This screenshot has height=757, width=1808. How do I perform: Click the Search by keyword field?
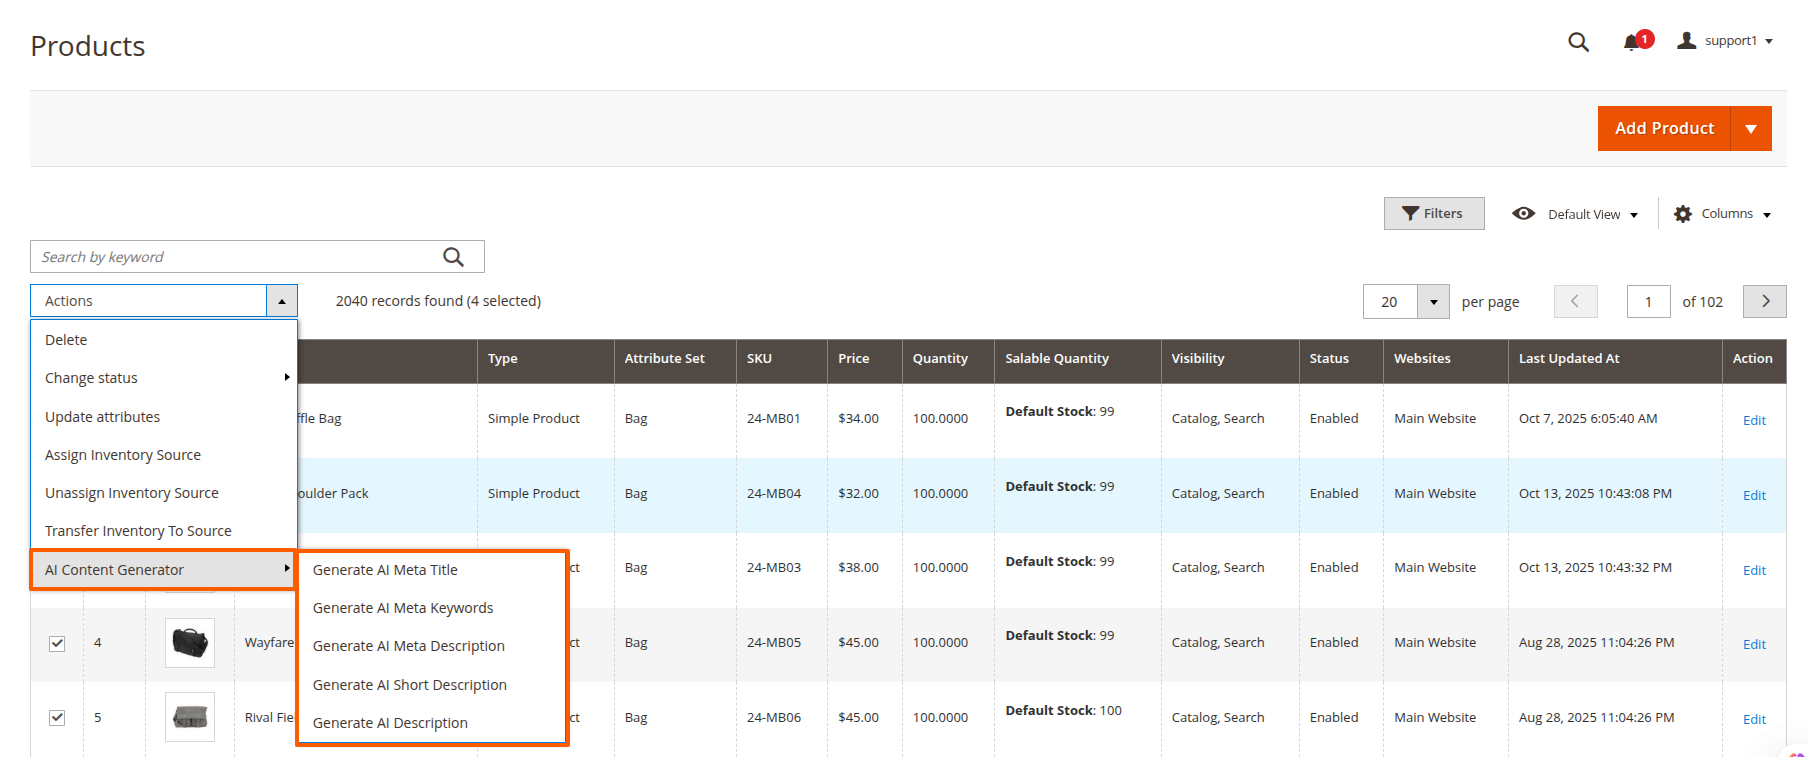[235, 257]
